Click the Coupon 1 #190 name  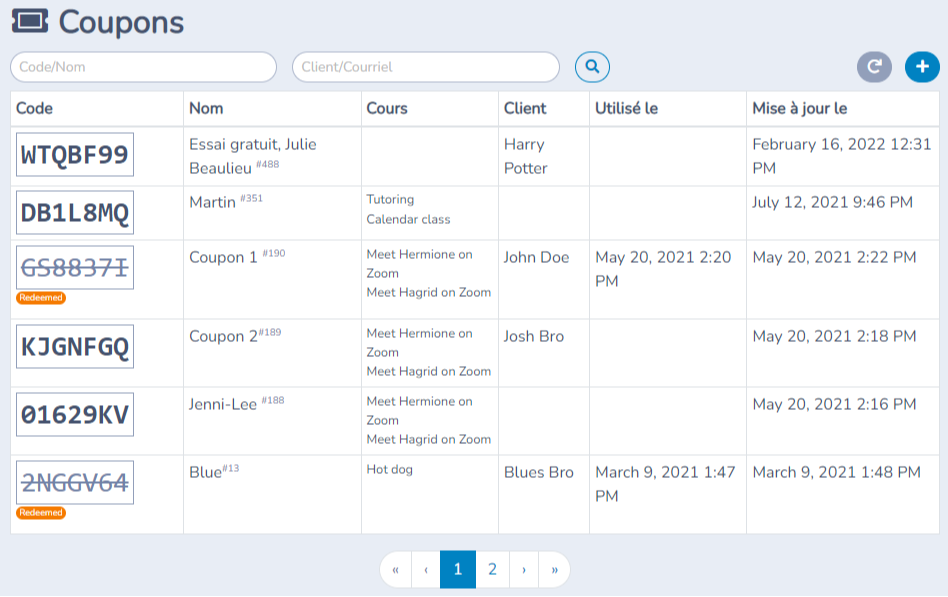click(237, 256)
